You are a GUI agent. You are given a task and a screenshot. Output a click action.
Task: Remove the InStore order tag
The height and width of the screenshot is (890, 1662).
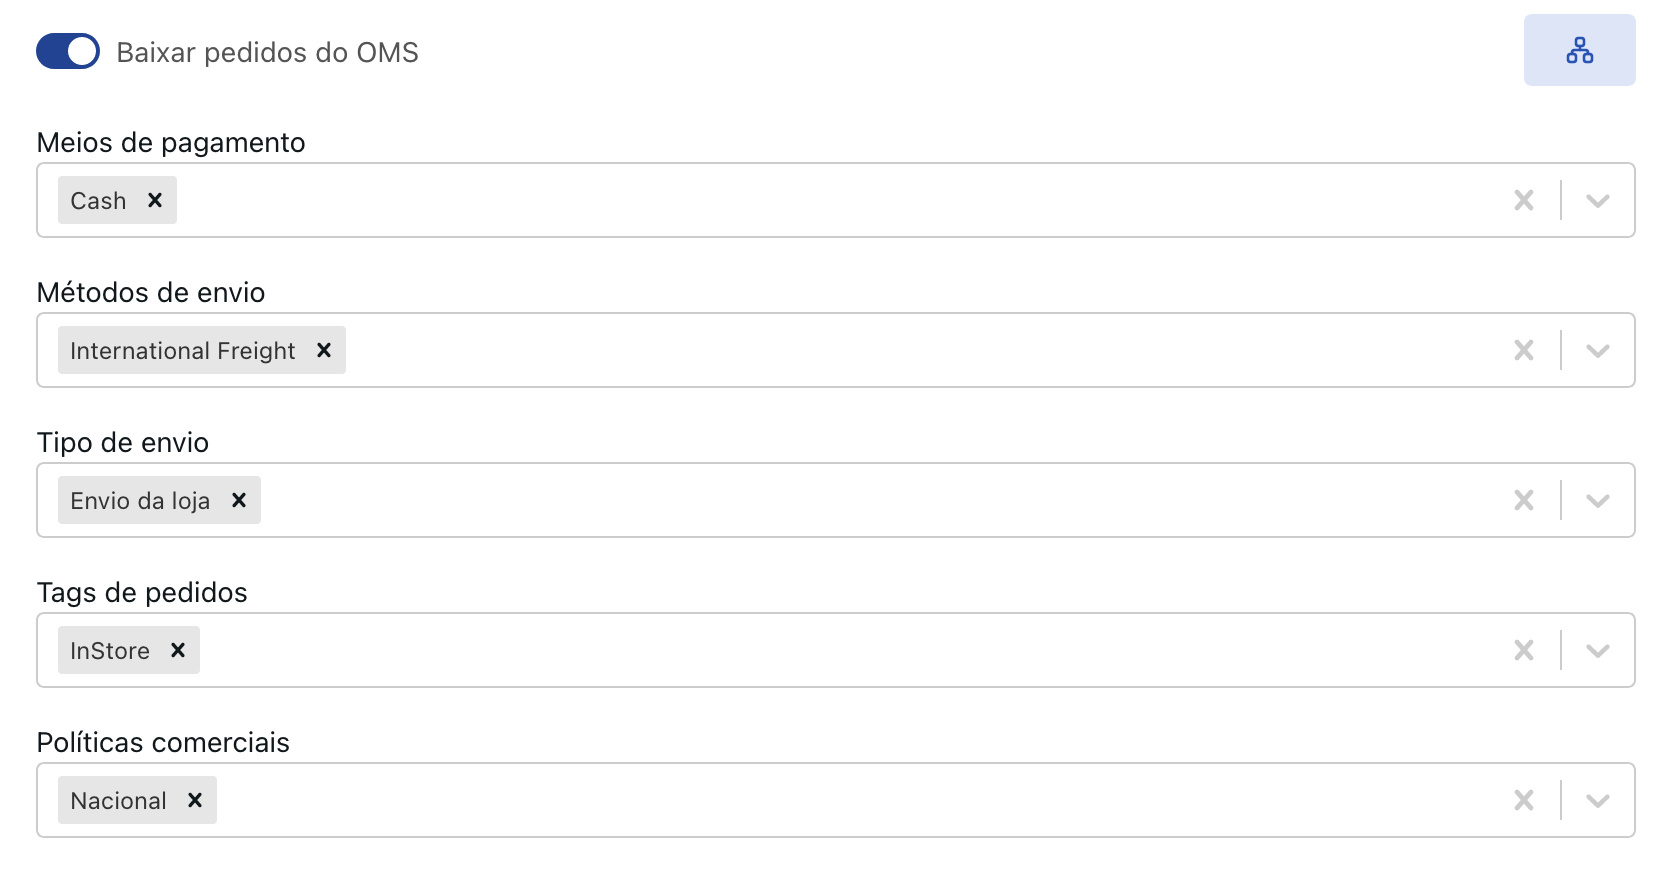pos(178,650)
